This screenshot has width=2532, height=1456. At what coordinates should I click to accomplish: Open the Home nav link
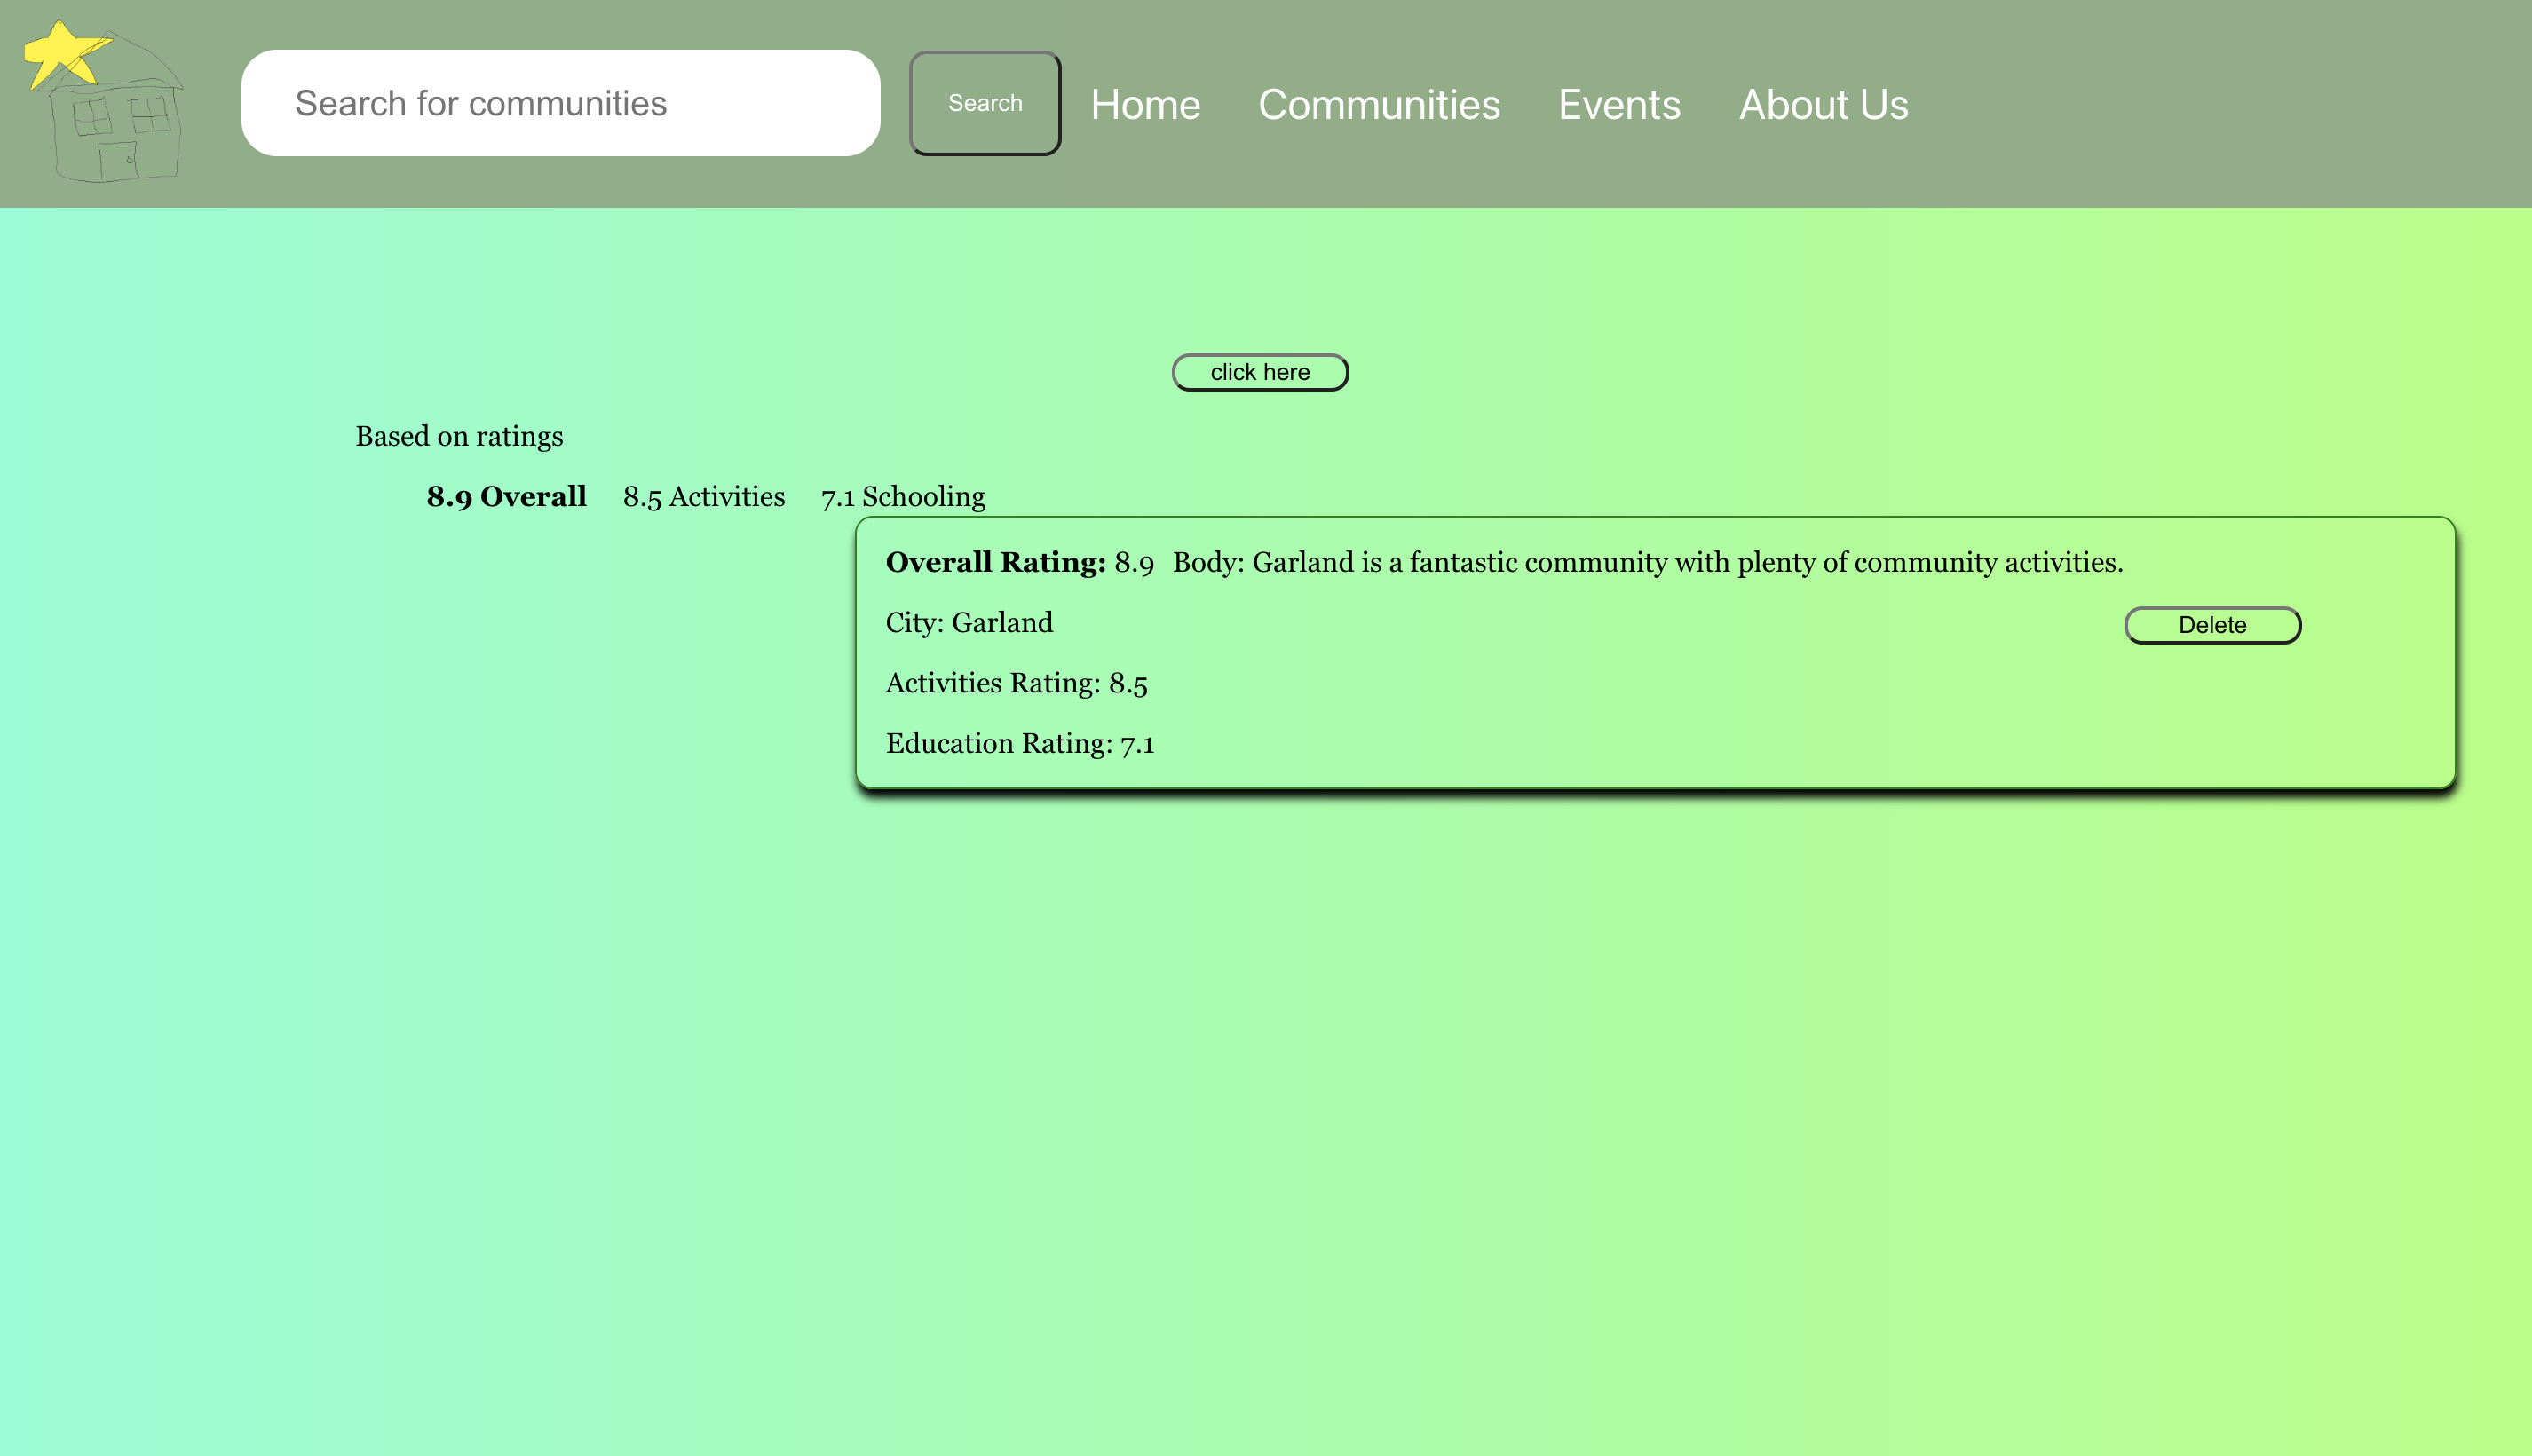click(x=1145, y=104)
